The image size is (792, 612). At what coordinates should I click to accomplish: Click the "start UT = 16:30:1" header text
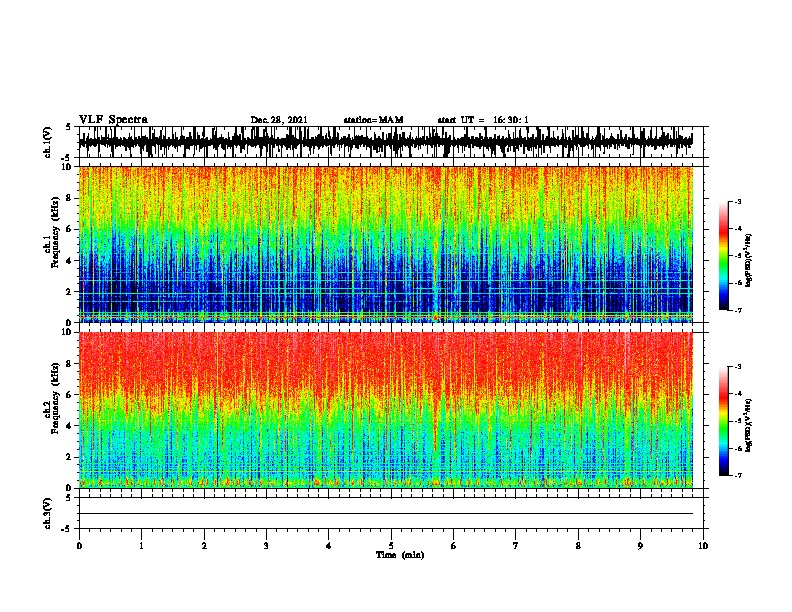click(x=483, y=120)
